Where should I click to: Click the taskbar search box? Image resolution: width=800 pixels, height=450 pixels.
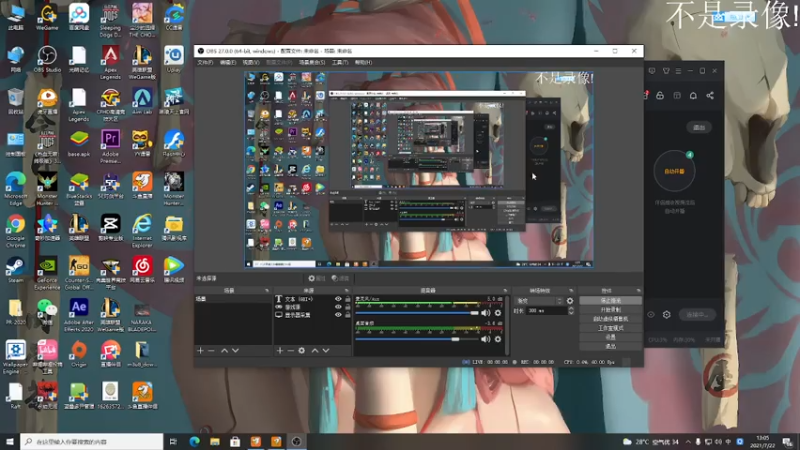tap(92, 441)
